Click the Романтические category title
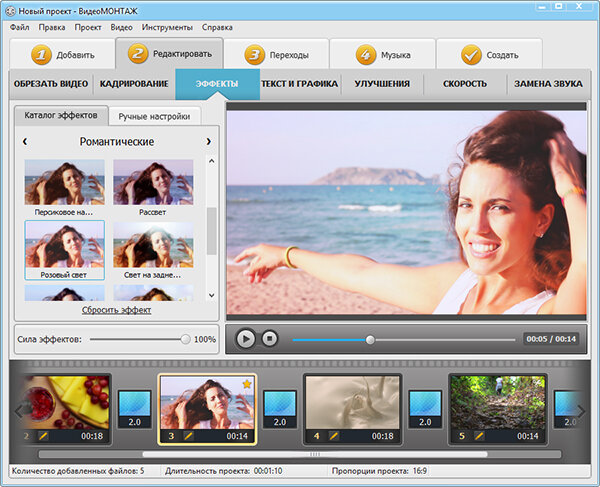Viewport: 600px width, 487px height. tap(117, 142)
